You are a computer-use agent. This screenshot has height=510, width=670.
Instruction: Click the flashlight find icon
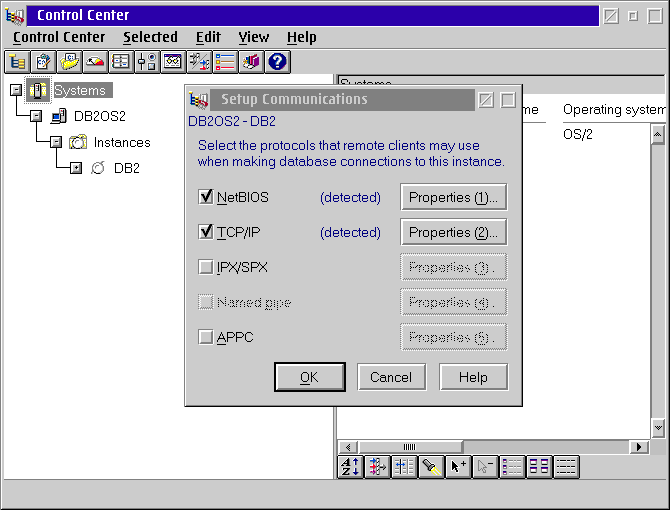tap(431, 466)
